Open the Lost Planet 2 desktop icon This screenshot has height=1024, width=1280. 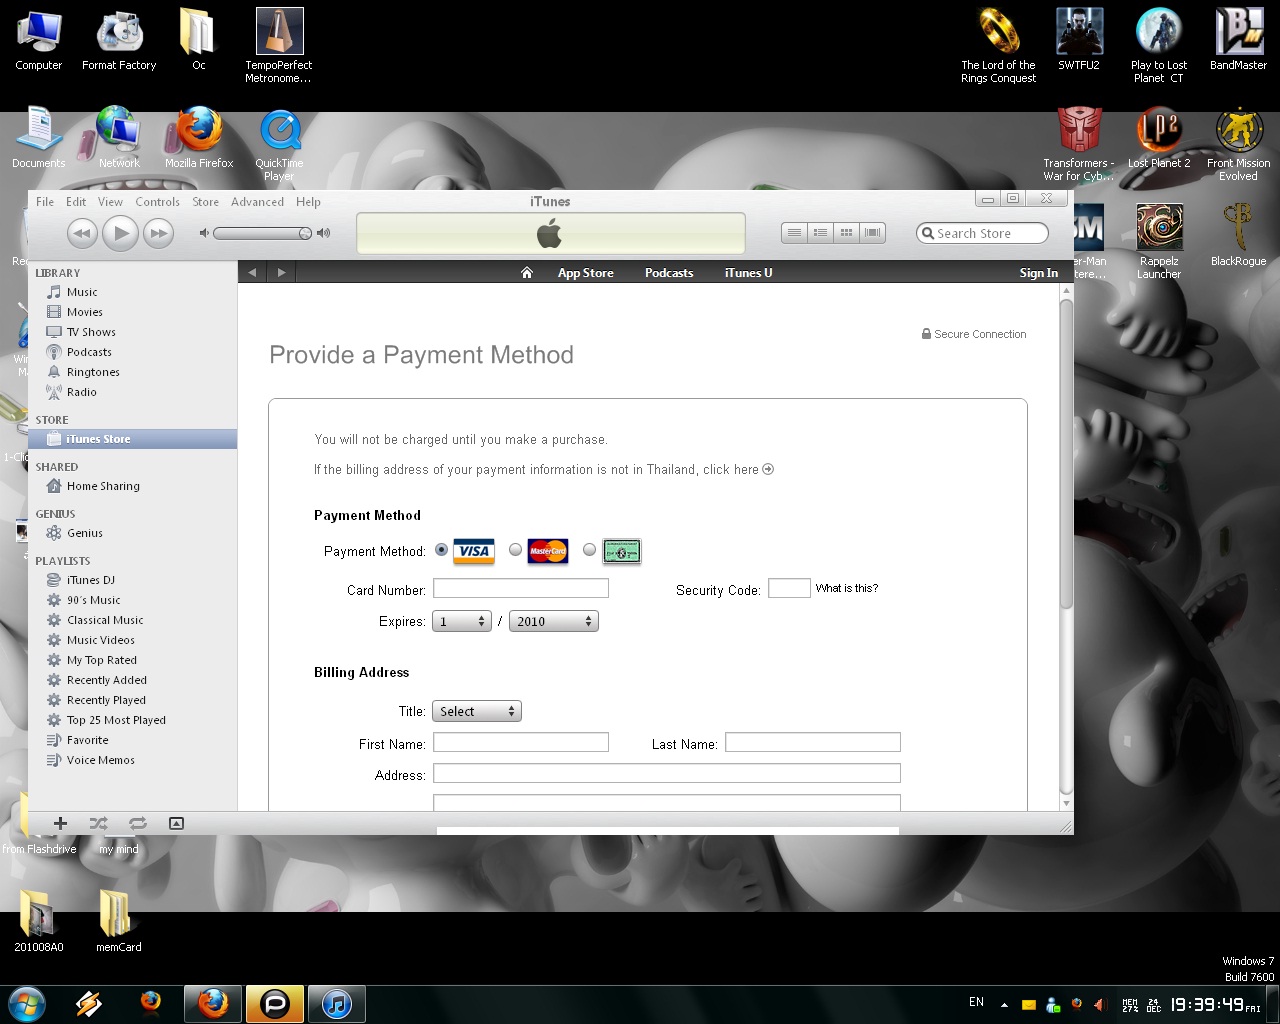coord(1159,137)
